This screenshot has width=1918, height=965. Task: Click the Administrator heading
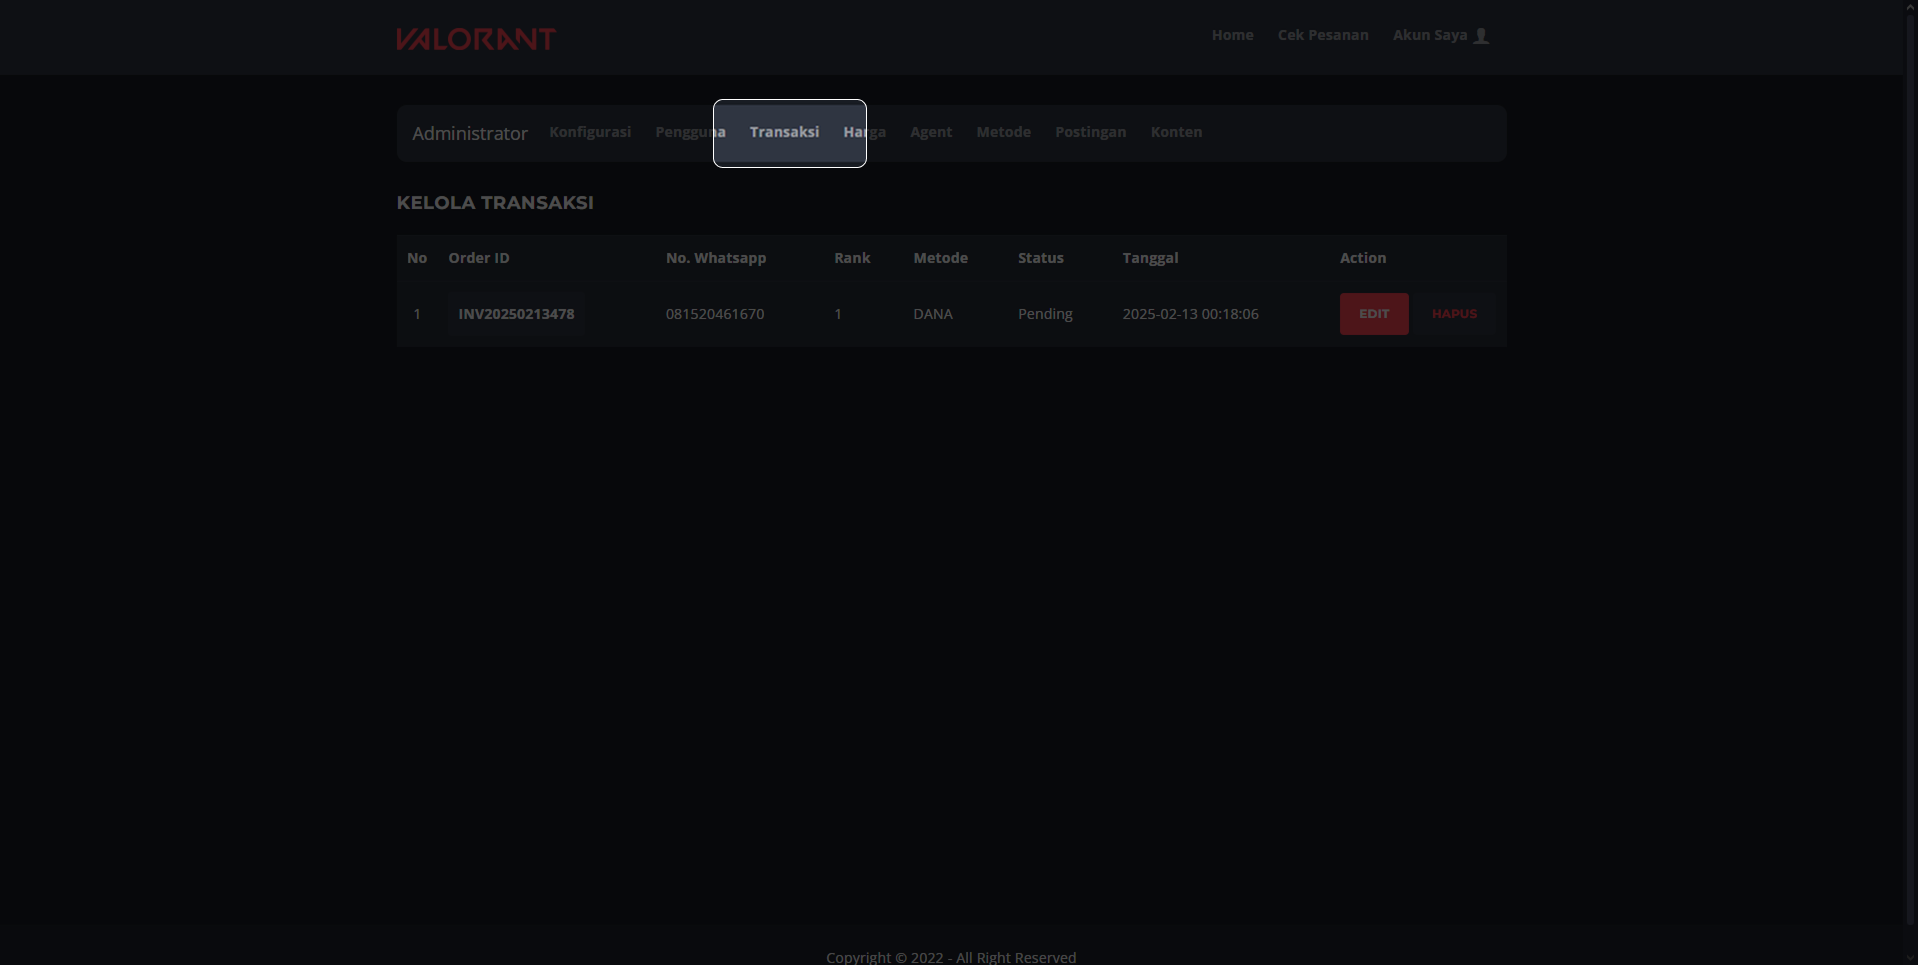(470, 133)
